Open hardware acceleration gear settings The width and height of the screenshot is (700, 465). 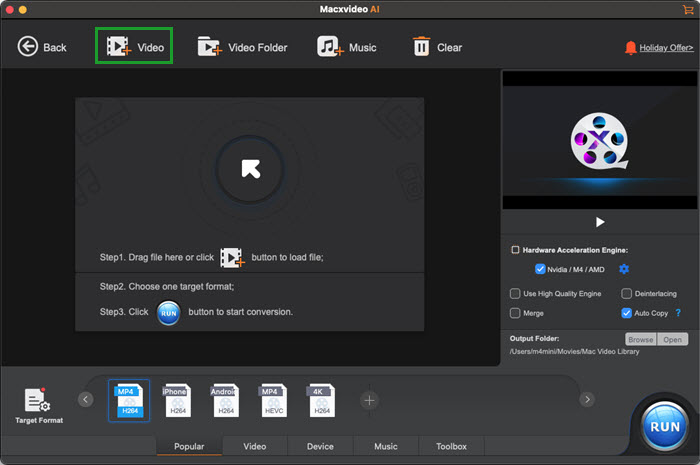coord(624,269)
